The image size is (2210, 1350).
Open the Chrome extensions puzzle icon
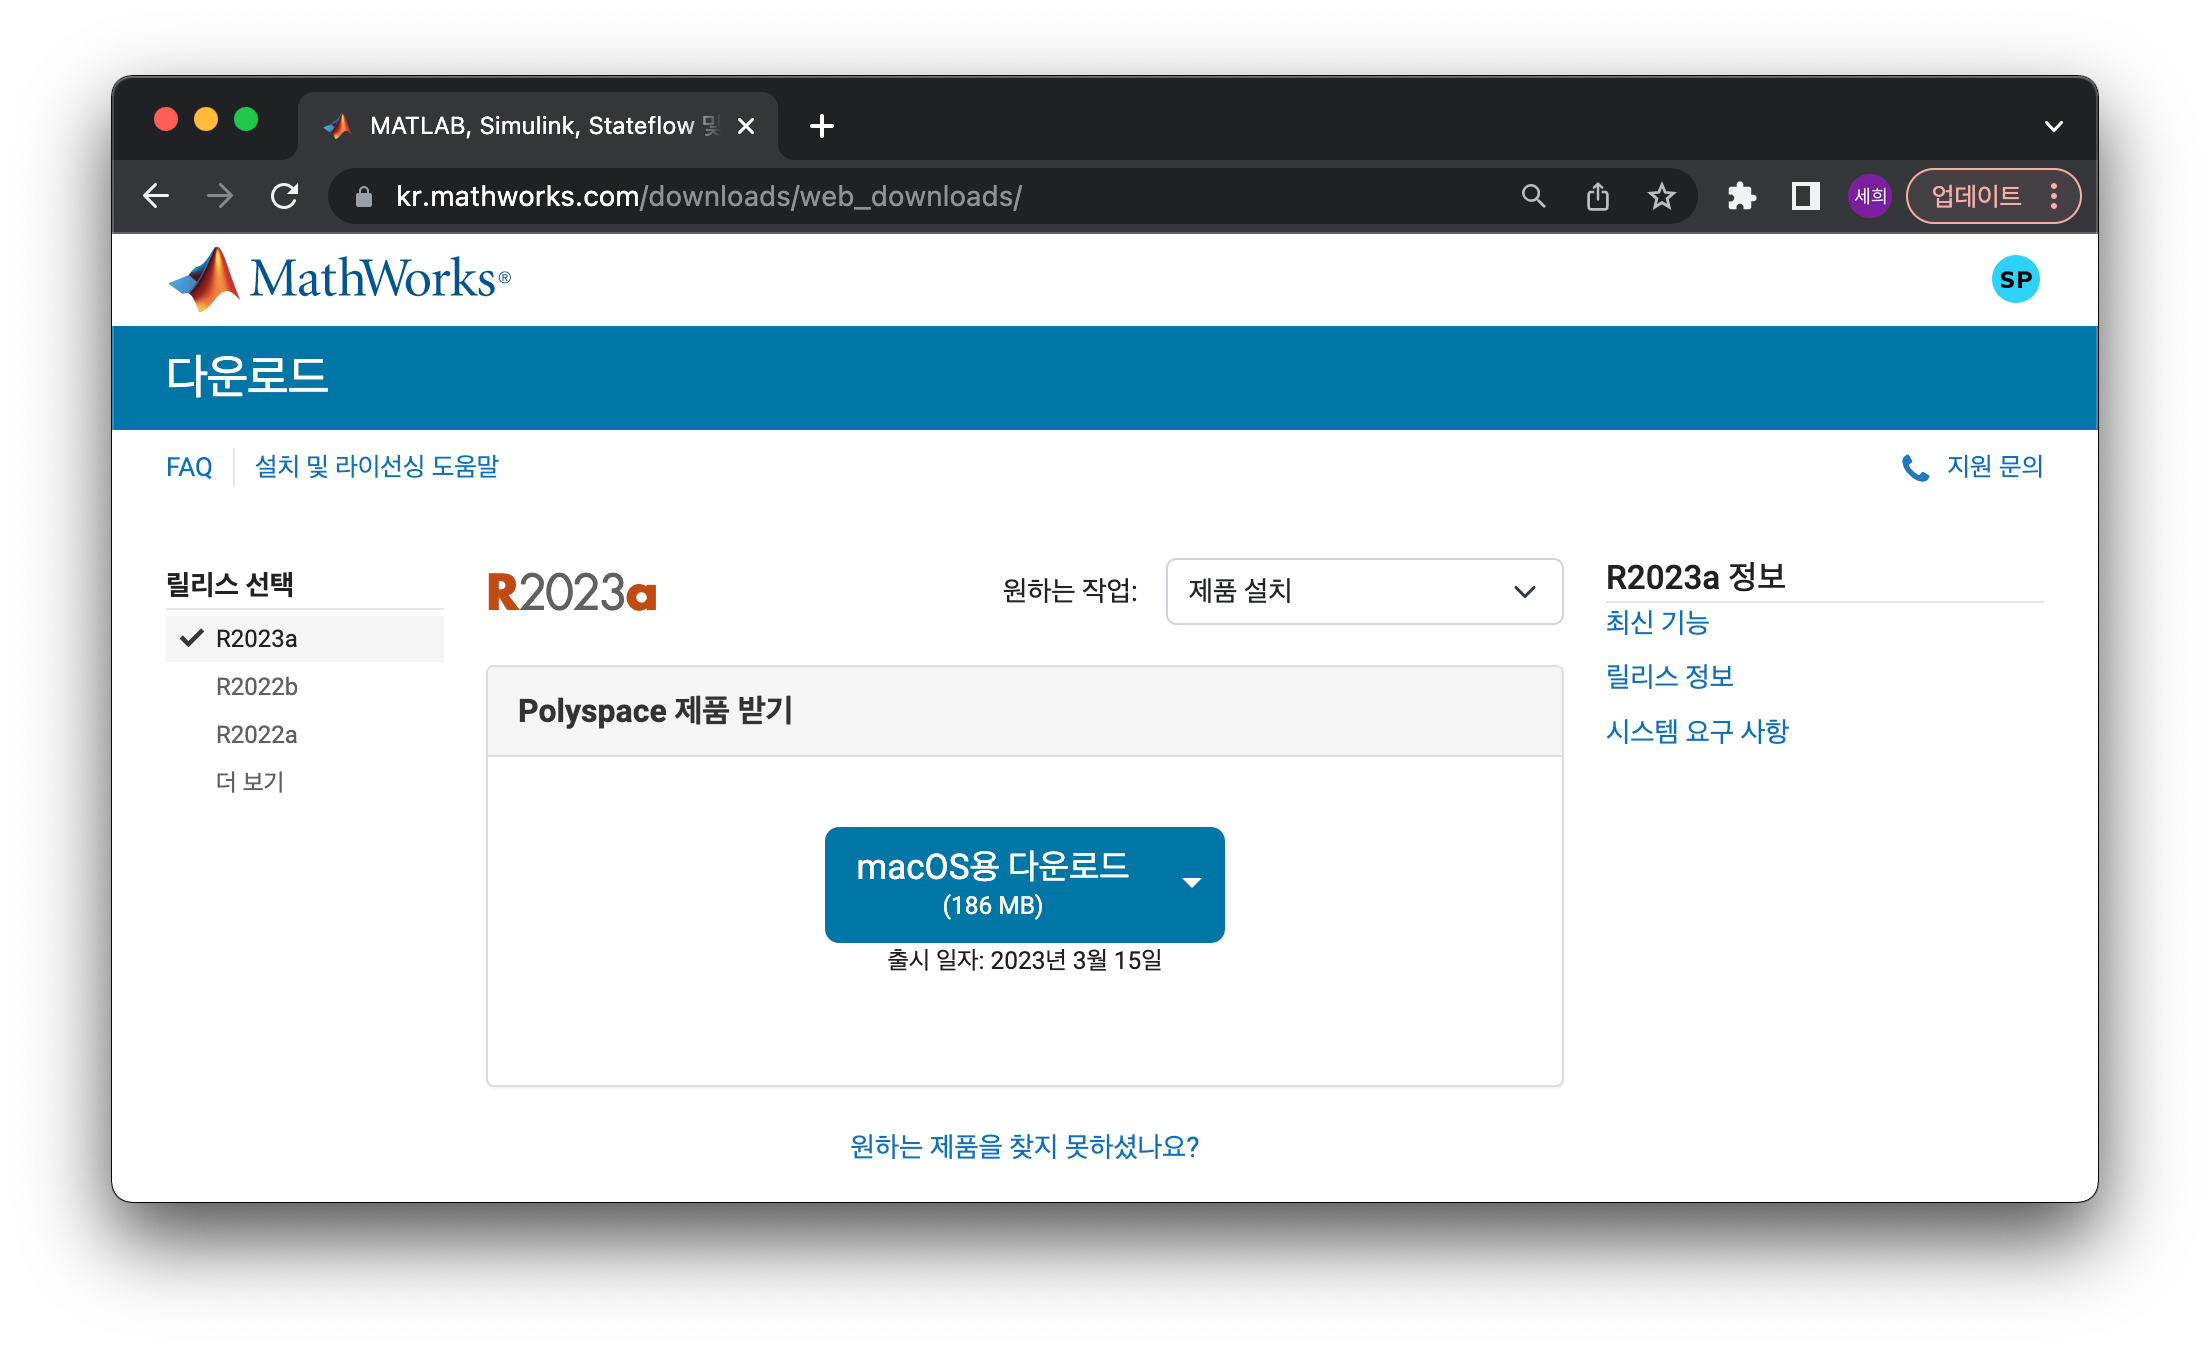tap(1741, 196)
